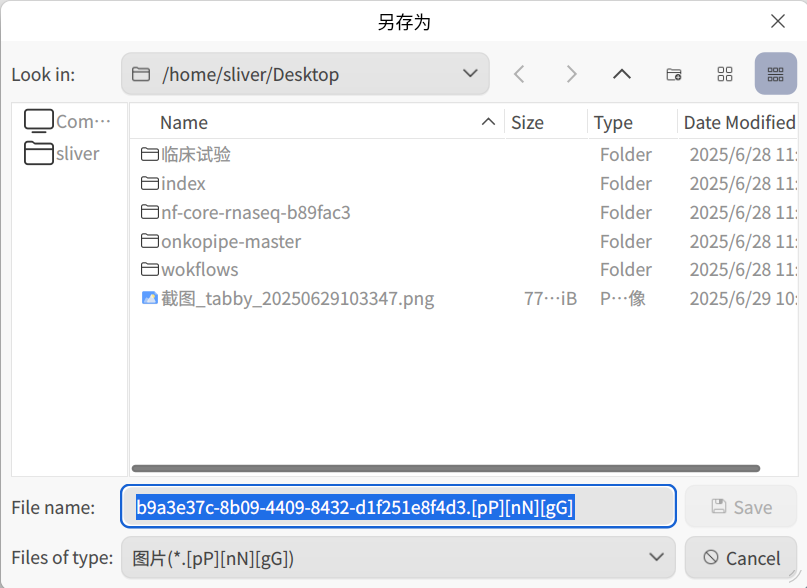The width and height of the screenshot is (807, 588).
Task: Select the 临床试验 folder
Action: 185,154
